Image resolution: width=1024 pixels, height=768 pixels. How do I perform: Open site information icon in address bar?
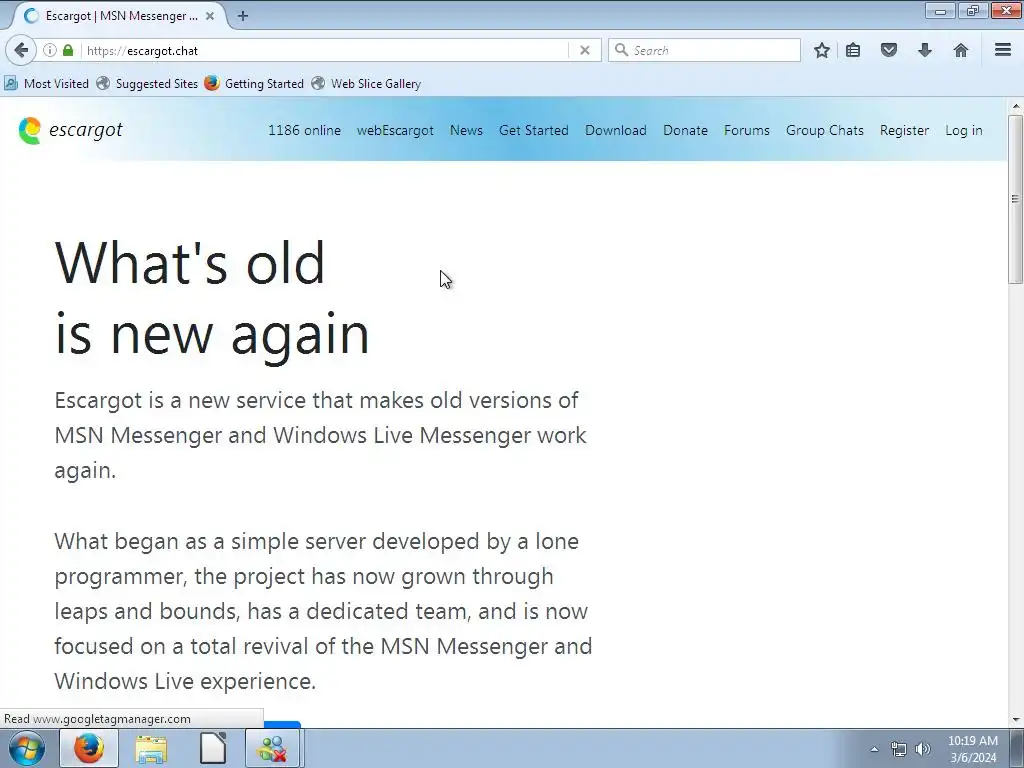[50, 50]
